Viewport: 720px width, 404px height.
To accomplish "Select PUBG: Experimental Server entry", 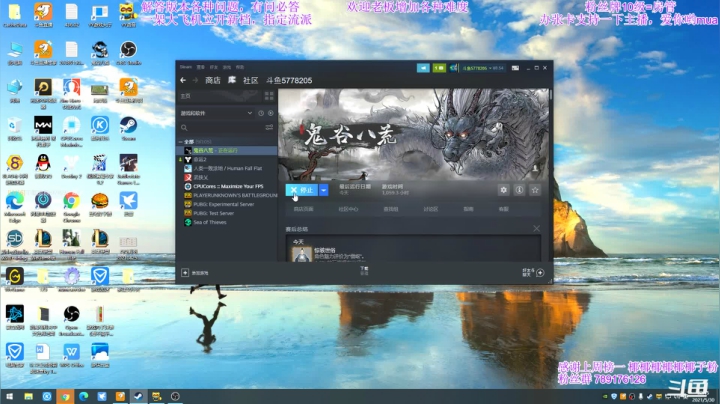I will point(227,204).
